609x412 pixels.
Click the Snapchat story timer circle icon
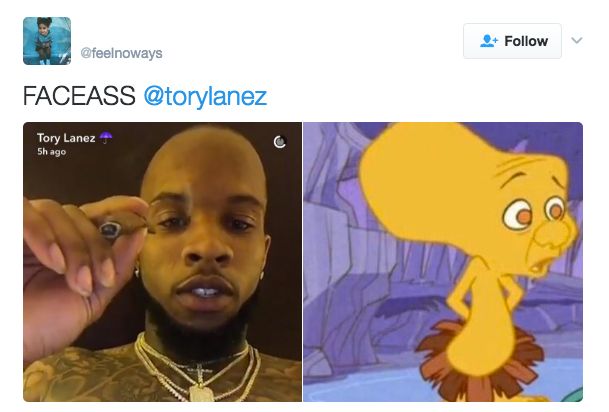[280, 142]
